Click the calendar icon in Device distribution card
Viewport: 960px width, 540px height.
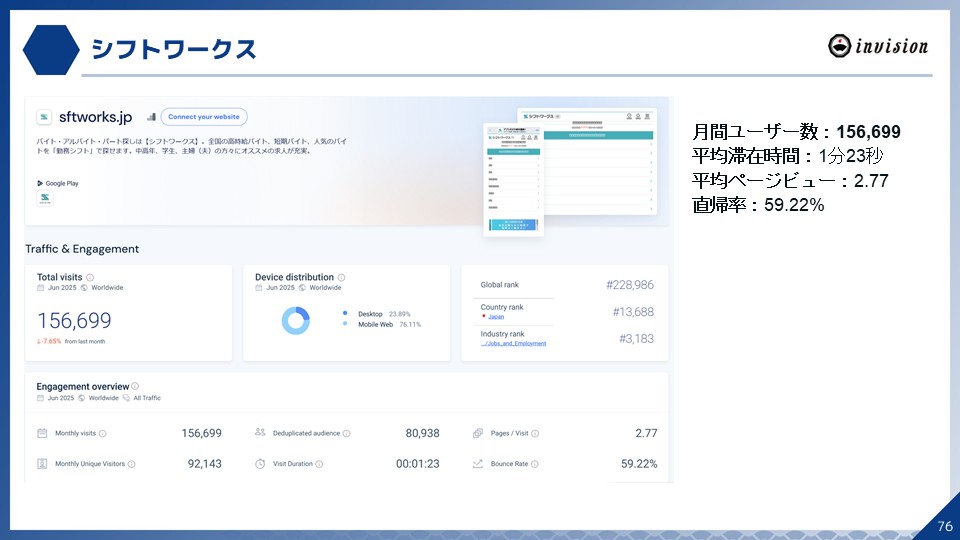pos(258,288)
